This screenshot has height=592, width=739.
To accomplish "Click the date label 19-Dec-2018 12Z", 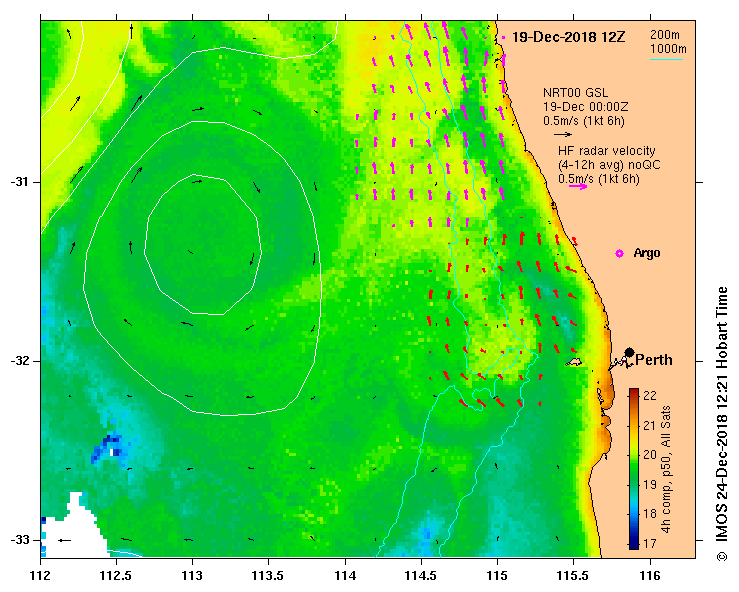I will pos(568,37).
